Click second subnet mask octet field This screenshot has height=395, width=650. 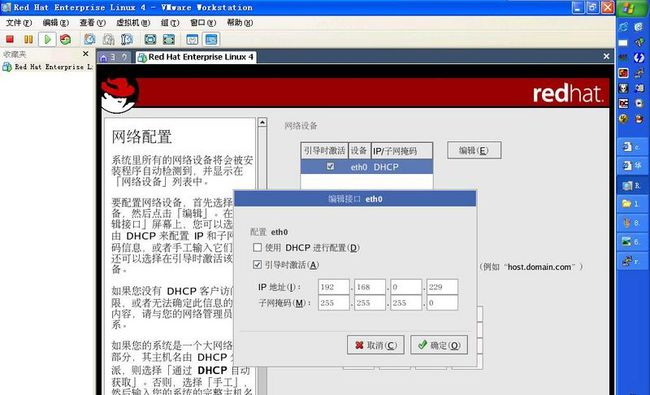click(370, 303)
